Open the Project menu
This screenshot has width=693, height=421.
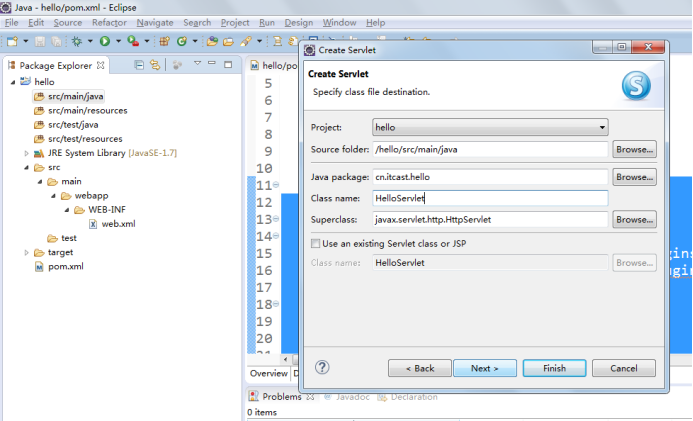click(235, 23)
